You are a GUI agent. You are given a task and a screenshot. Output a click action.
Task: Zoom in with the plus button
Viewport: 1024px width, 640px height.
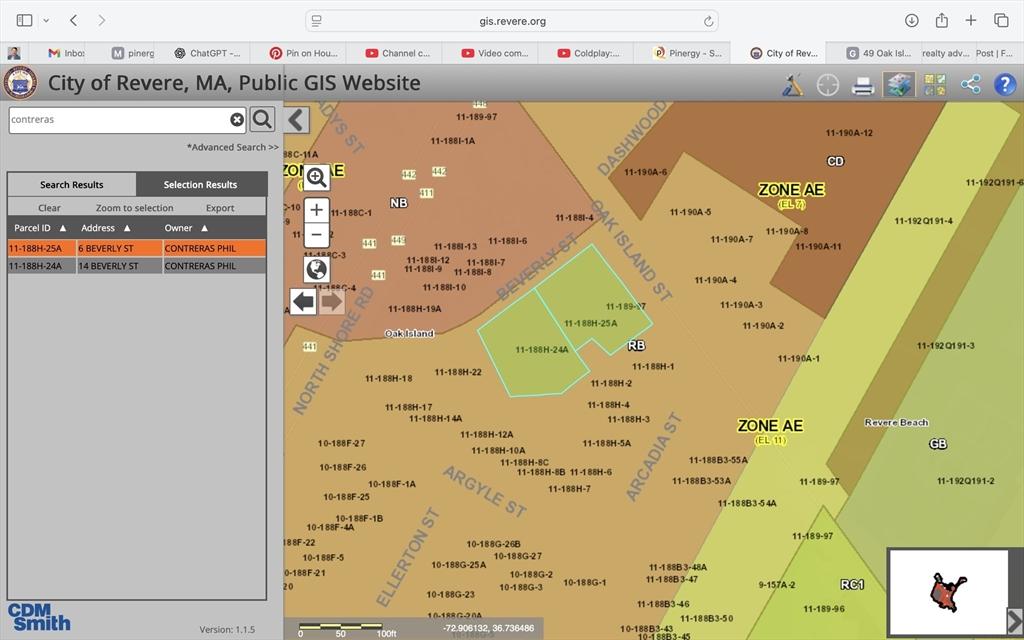(x=317, y=210)
